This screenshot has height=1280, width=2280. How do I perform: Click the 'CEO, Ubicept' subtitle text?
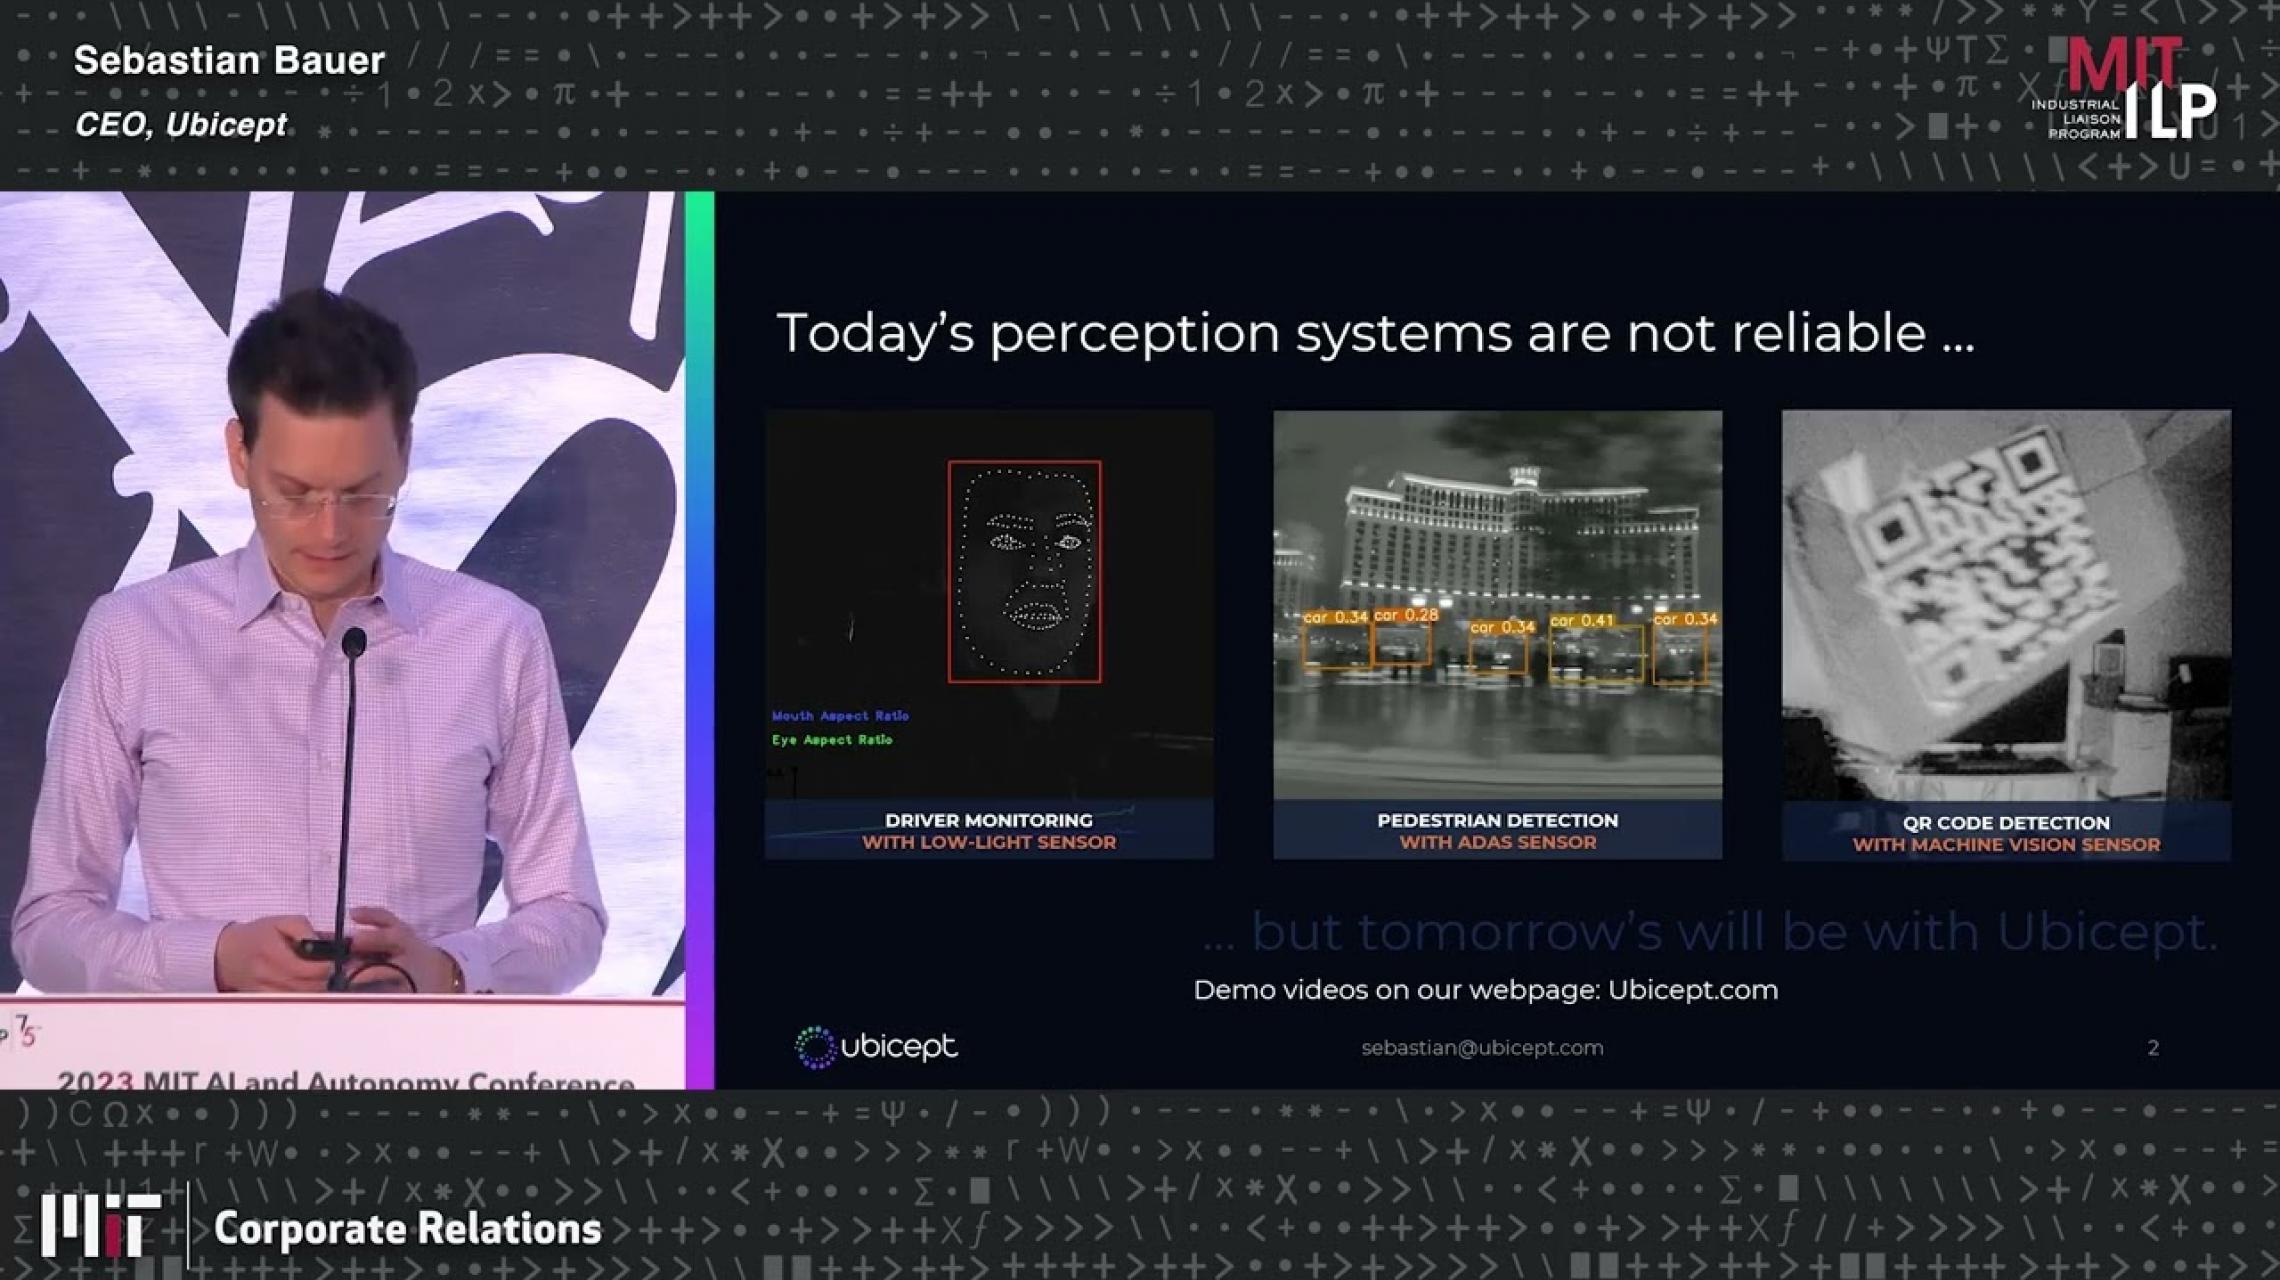pos(181,125)
